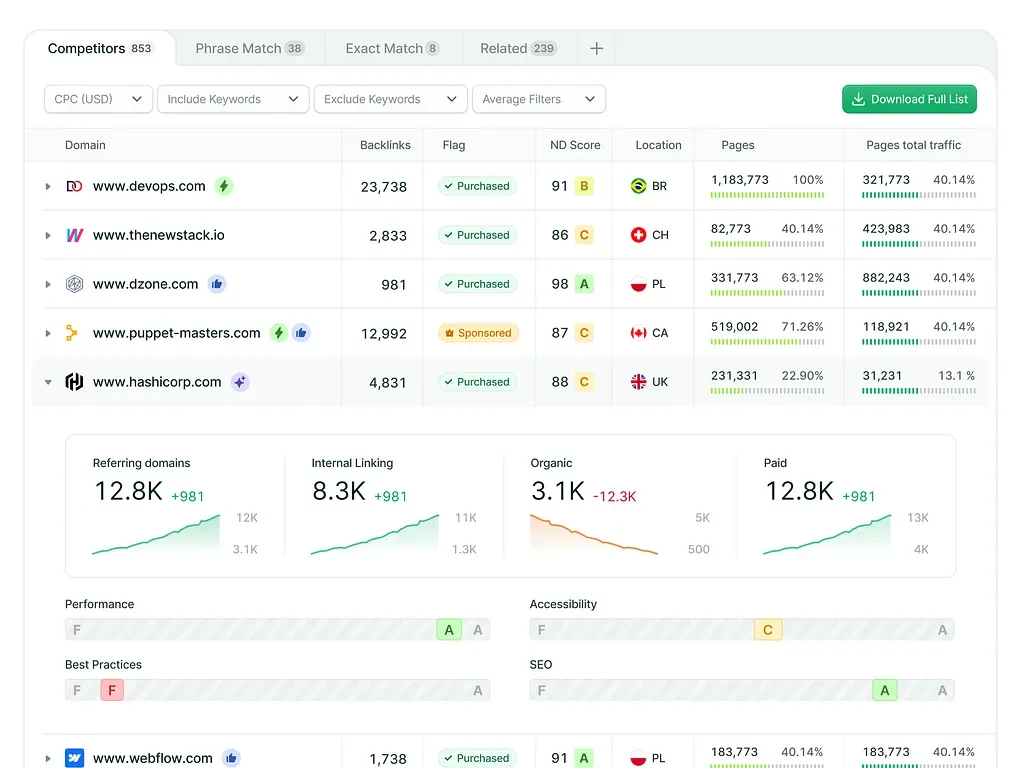Click the Brazil flag in the devops.com row
Viewport: 1024px width, 768px height.
tap(639, 186)
